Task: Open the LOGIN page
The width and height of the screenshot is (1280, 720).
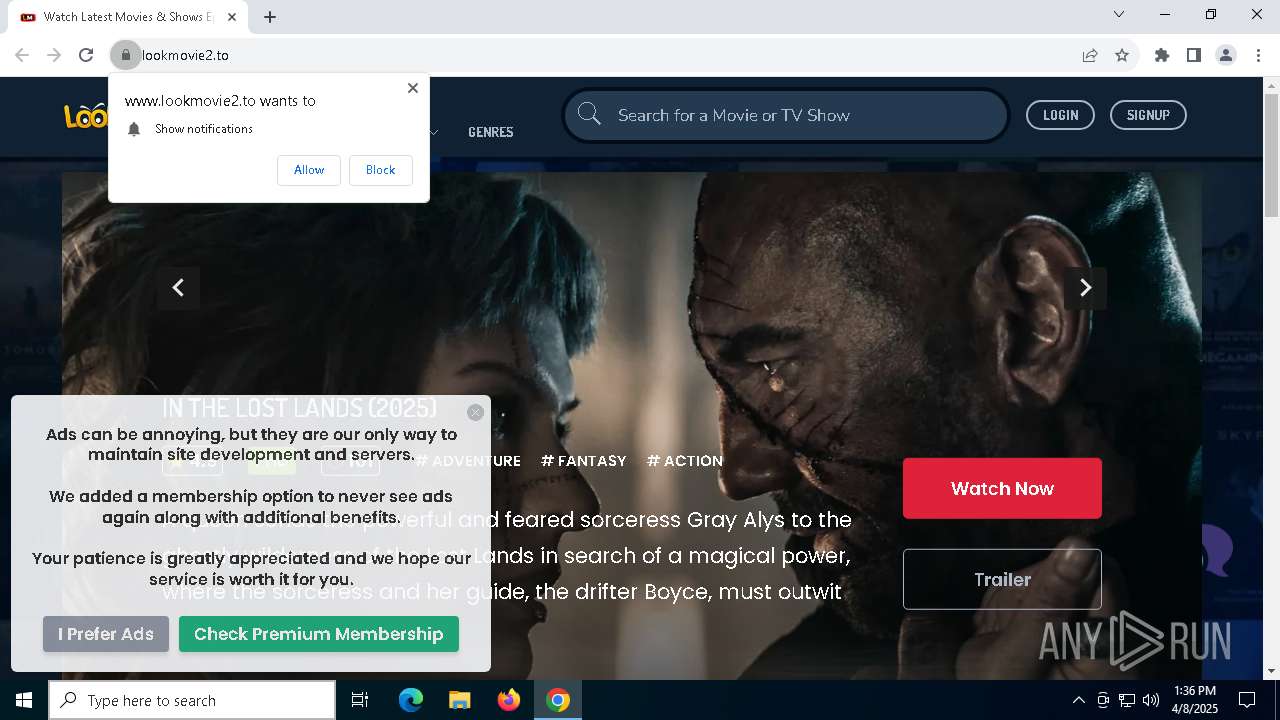Action: tap(1060, 115)
